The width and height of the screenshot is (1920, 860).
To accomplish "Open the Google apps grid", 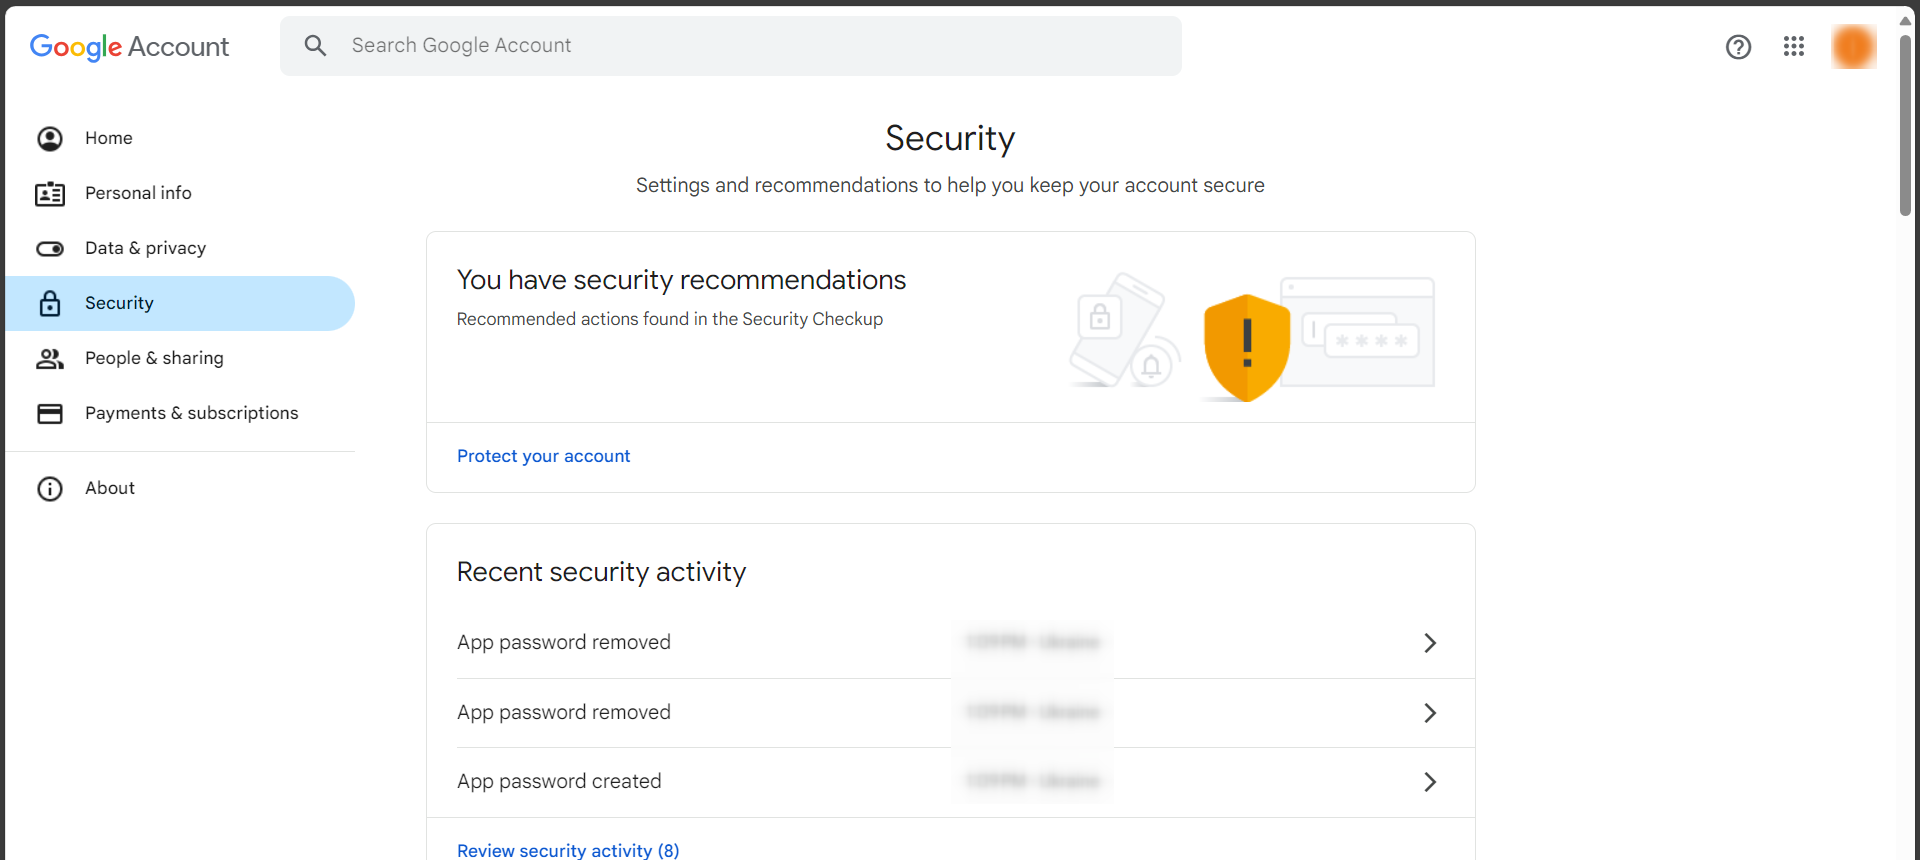I will [x=1793, y=46].
